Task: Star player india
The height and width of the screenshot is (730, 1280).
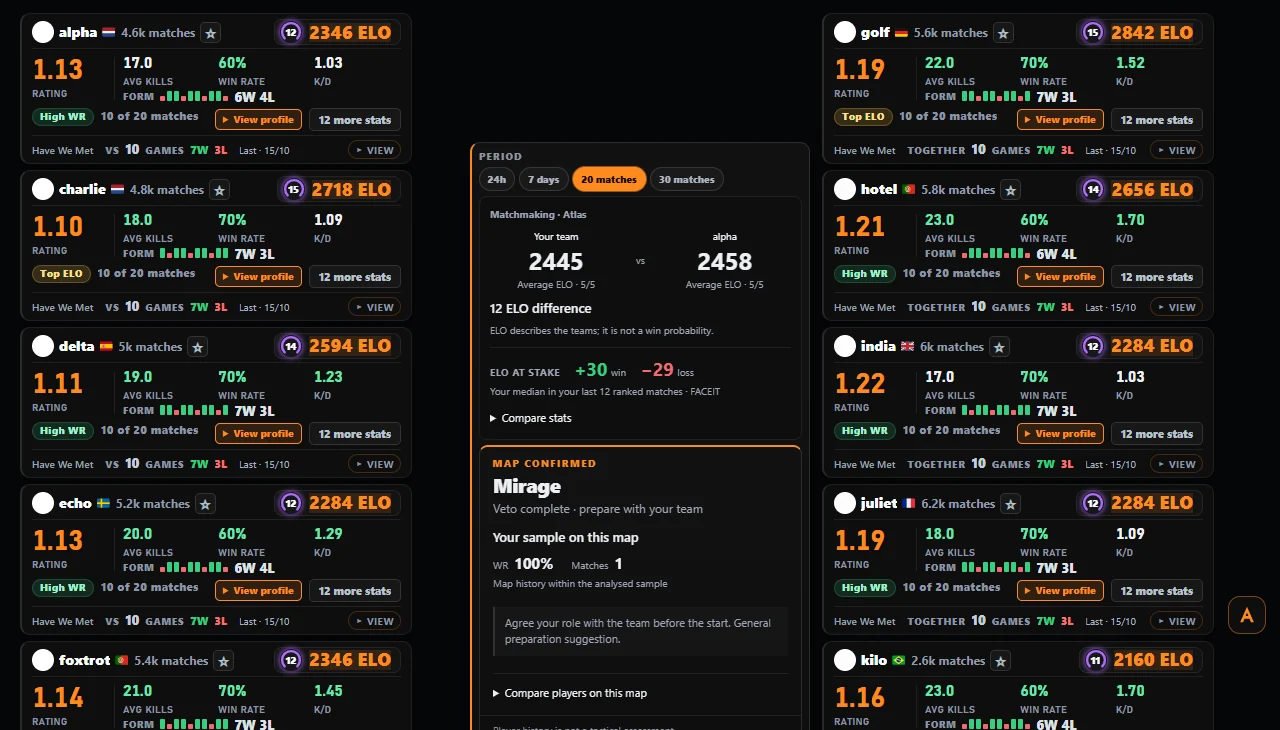Action: (999, 347)
